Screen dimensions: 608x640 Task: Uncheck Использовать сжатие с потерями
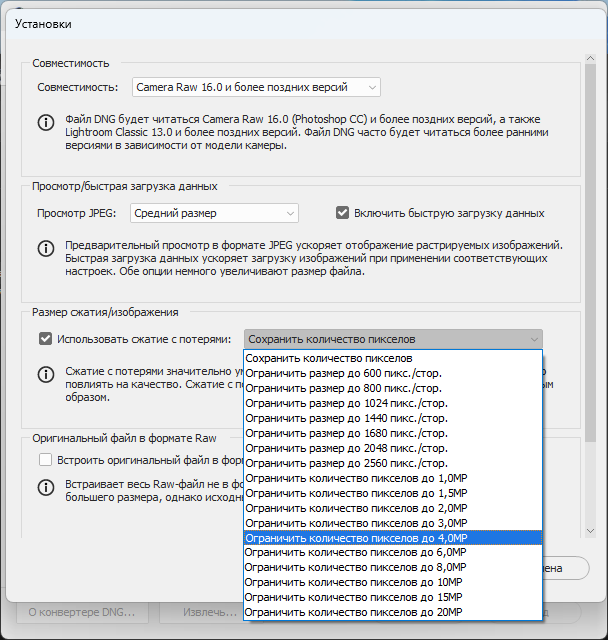point(46,339)
